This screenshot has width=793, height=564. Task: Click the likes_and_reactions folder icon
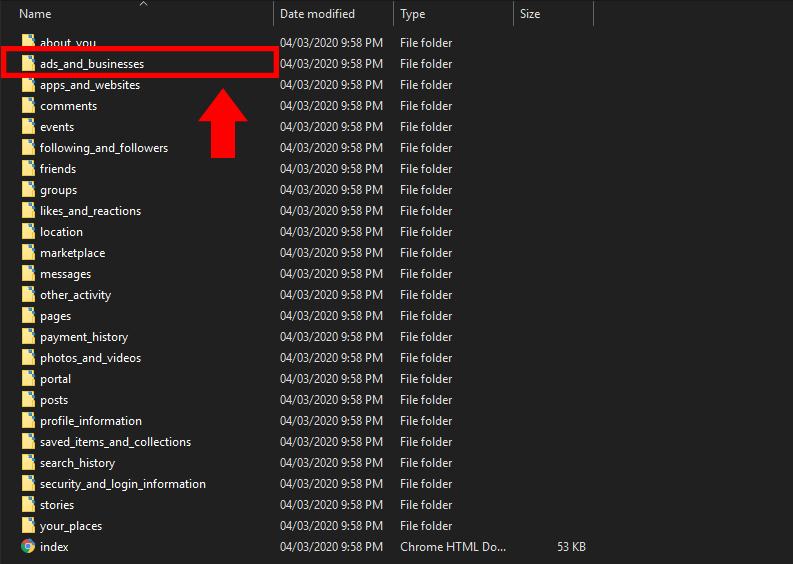pos(28,210)
